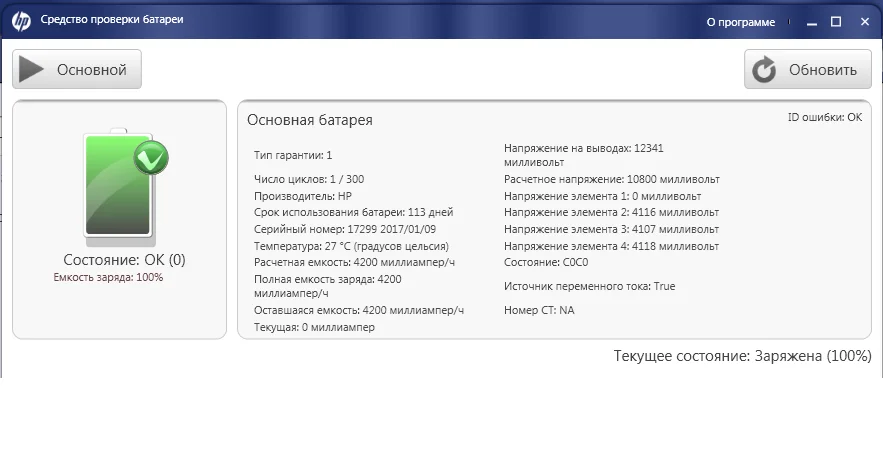Click the green battery status image

point(119,187)
